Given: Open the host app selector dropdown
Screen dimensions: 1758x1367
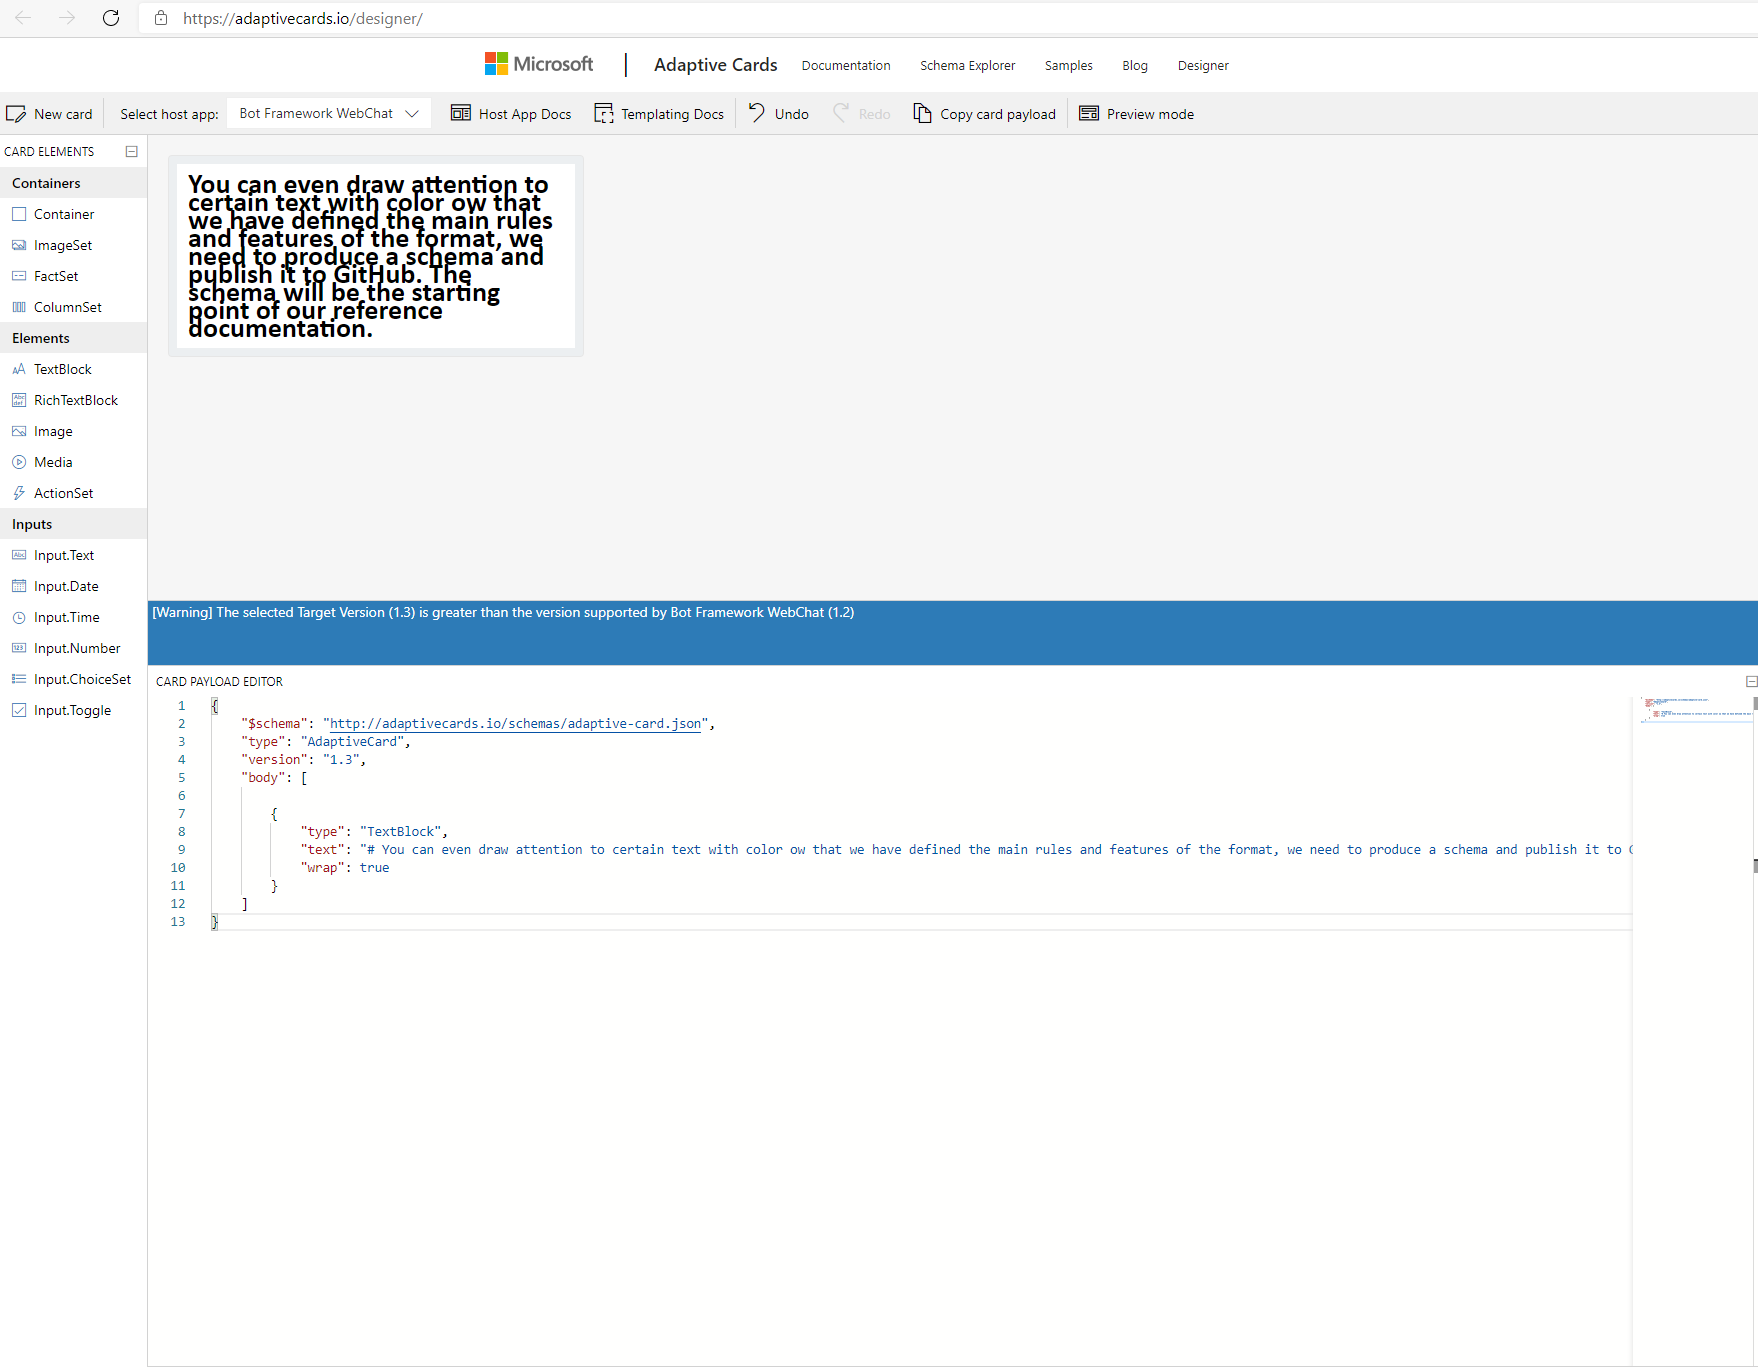Looking at the screenshot, I should point(328,113).
